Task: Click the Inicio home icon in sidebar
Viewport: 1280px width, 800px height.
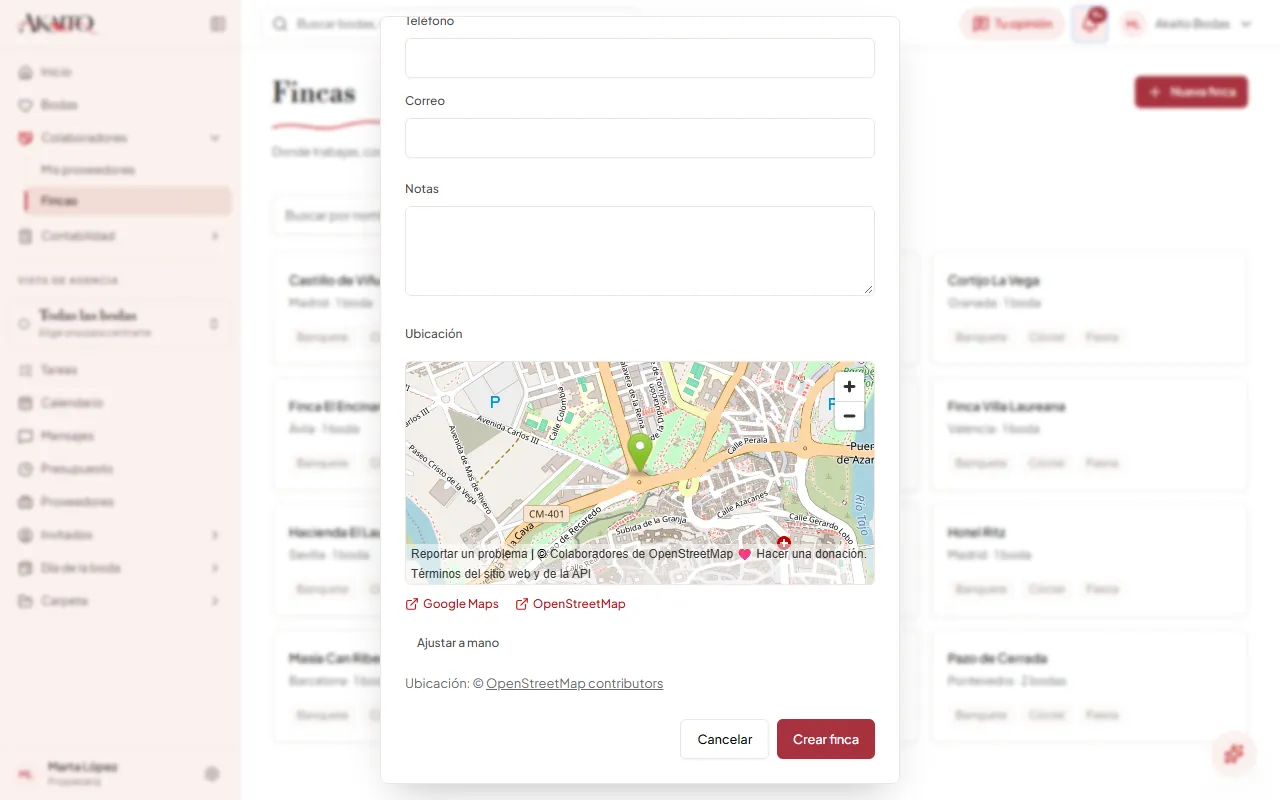Action: point(26,72)
